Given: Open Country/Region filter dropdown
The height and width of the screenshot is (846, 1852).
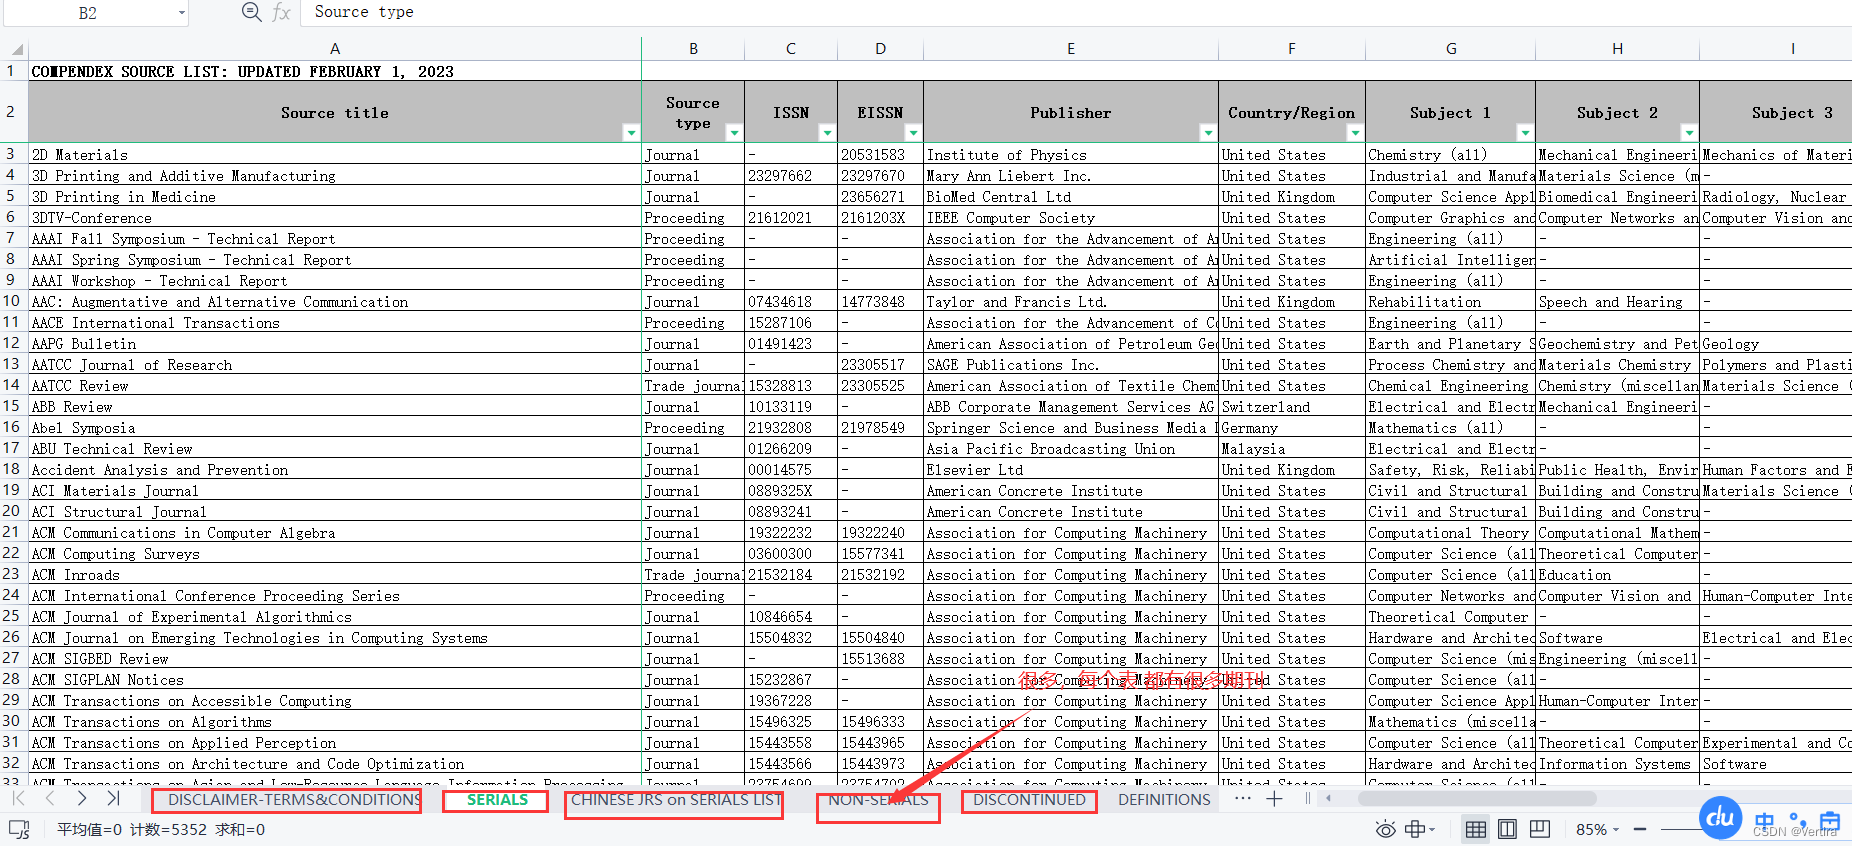Looking at the screenshot, I should pyautogui.click(x=1355, y=132).
